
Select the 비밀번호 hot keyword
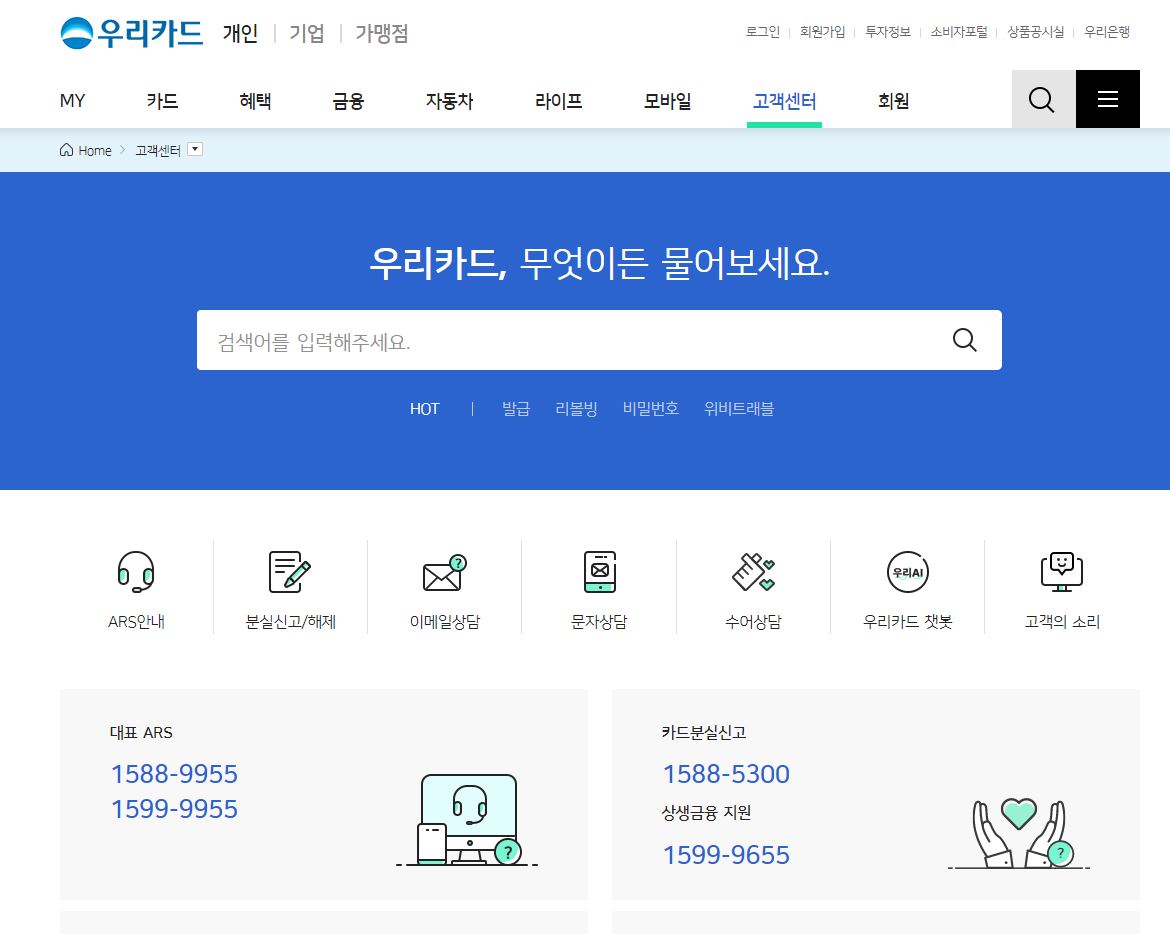[x=651, y=409]
